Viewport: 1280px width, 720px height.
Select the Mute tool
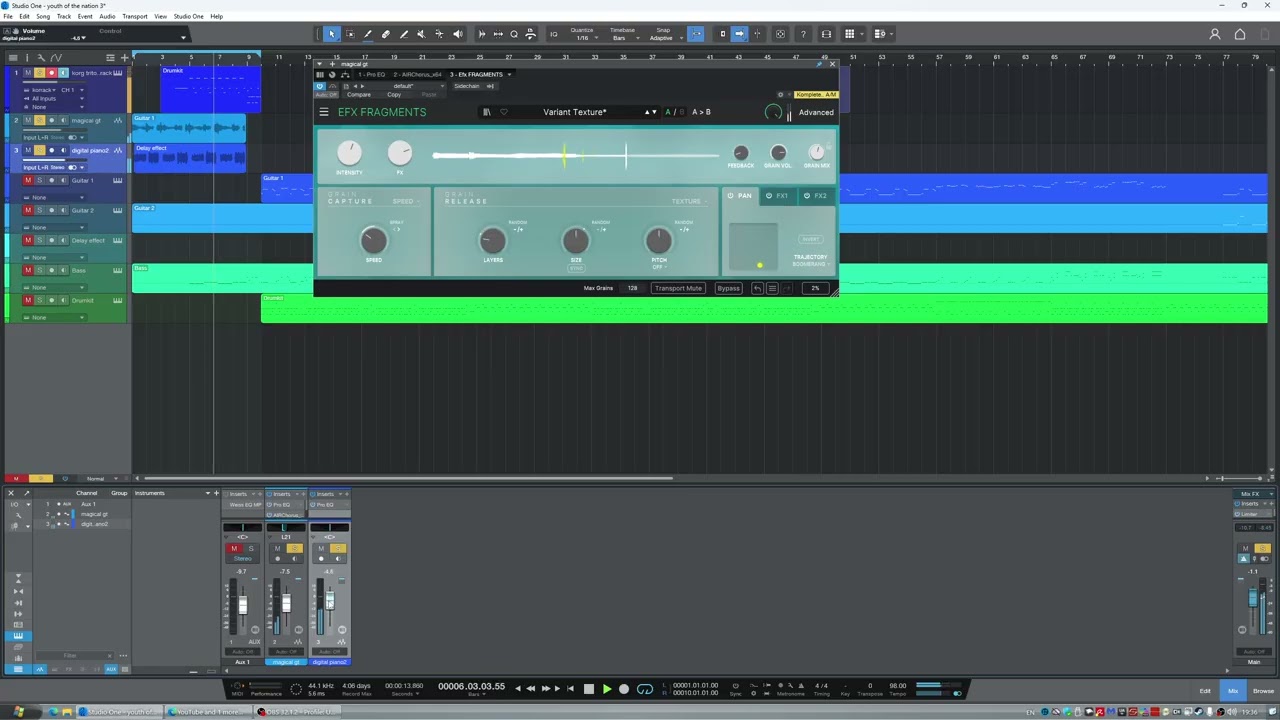[421, 34]
